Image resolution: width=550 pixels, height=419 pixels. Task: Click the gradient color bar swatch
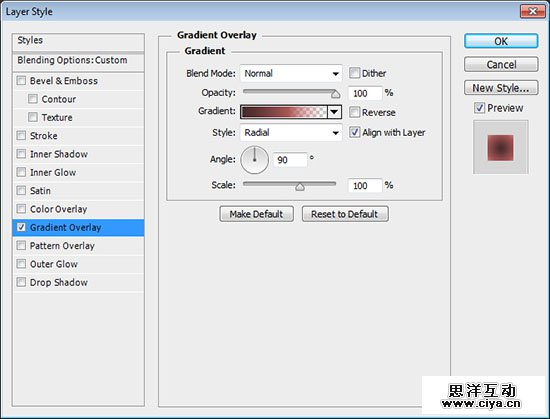click(x=284, y=112)
